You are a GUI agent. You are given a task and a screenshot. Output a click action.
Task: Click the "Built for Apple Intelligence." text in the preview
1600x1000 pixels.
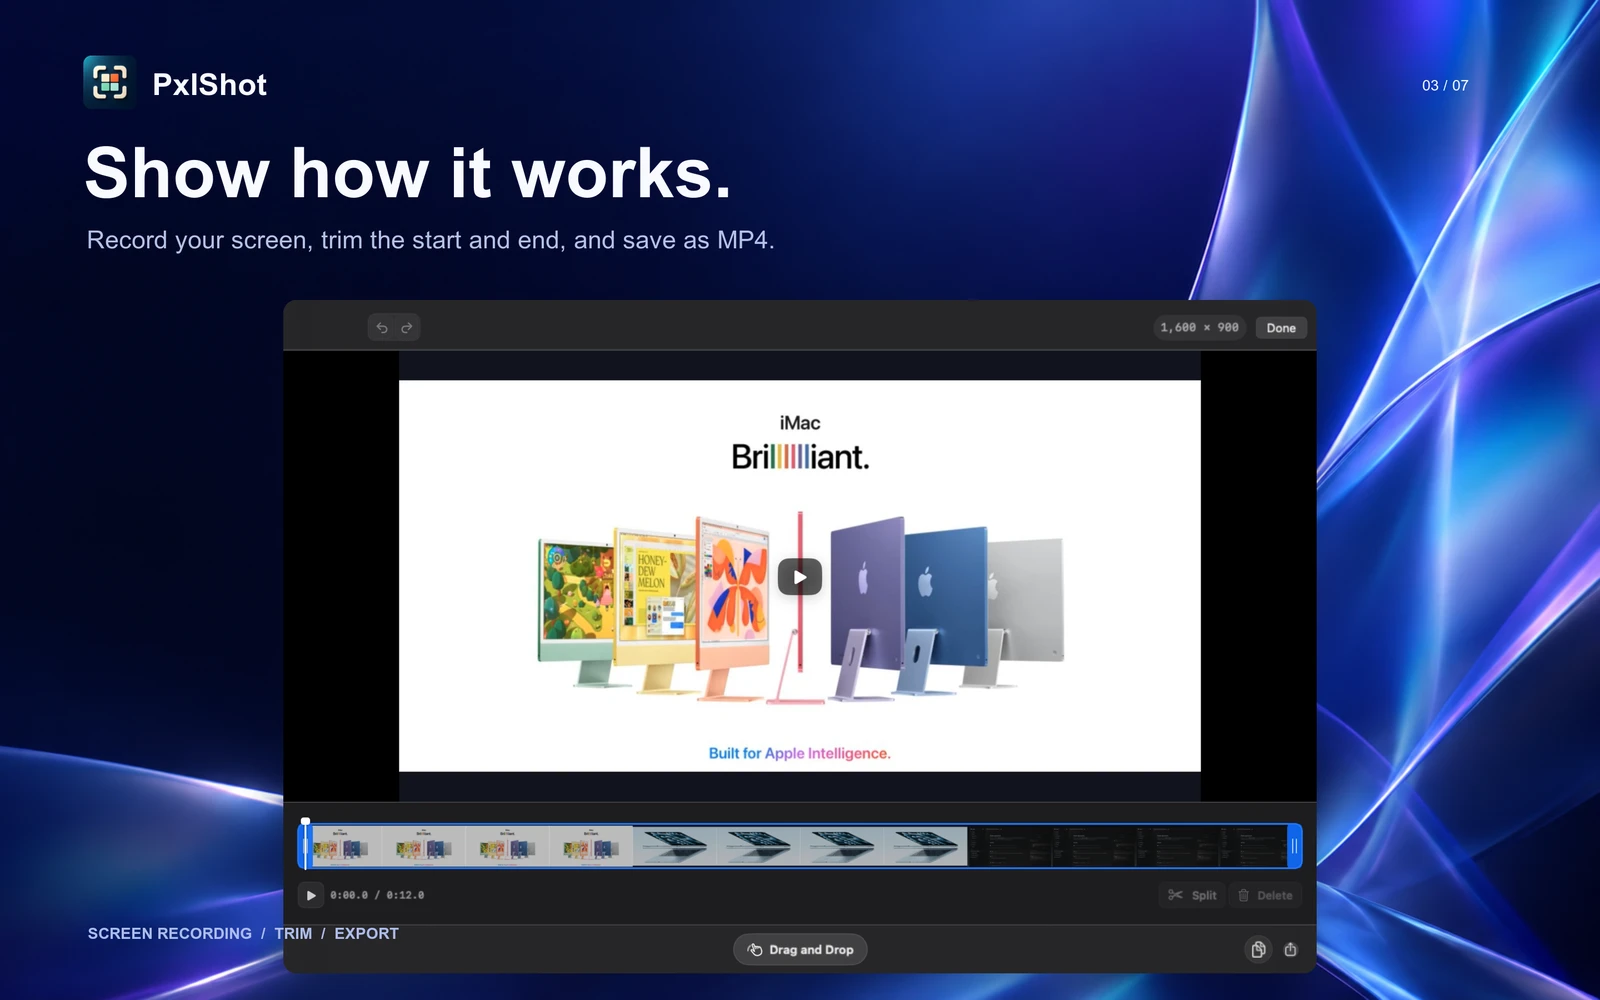tap(800, 753)
